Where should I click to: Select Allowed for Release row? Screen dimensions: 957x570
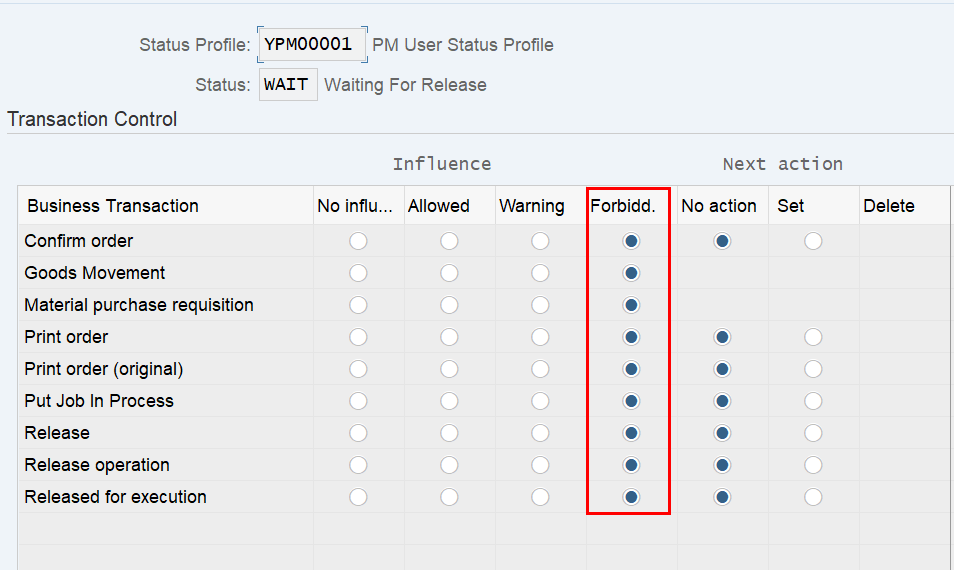[449, 433]
